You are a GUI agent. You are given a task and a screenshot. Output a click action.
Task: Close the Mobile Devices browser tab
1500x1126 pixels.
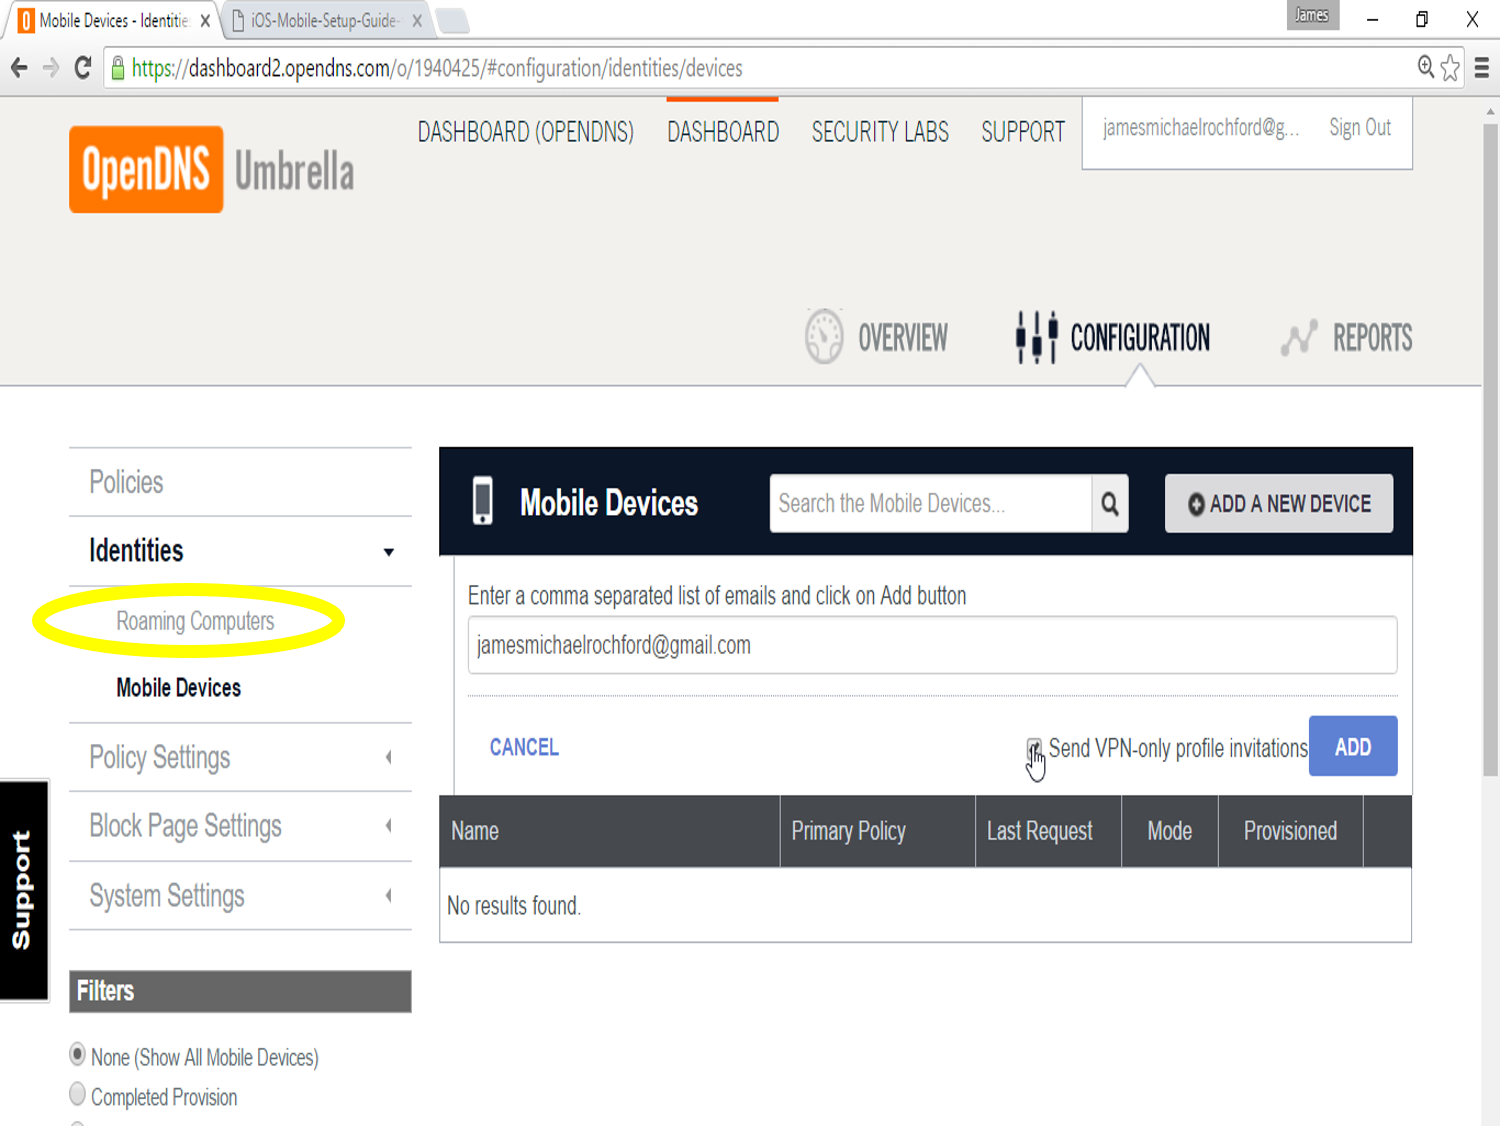click(x=205, y=20)
